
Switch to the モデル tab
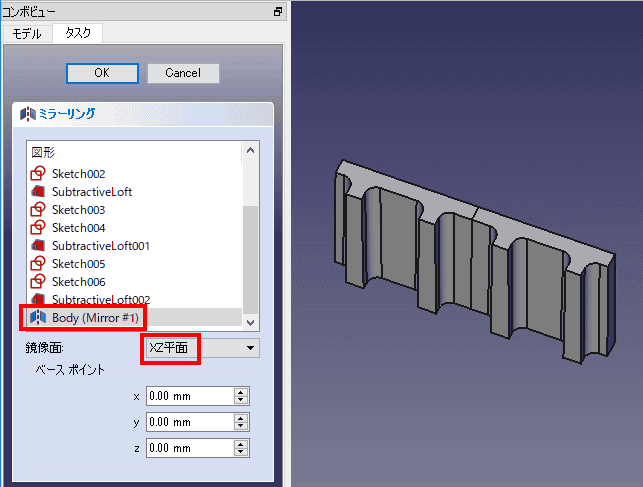click(27, 34)
